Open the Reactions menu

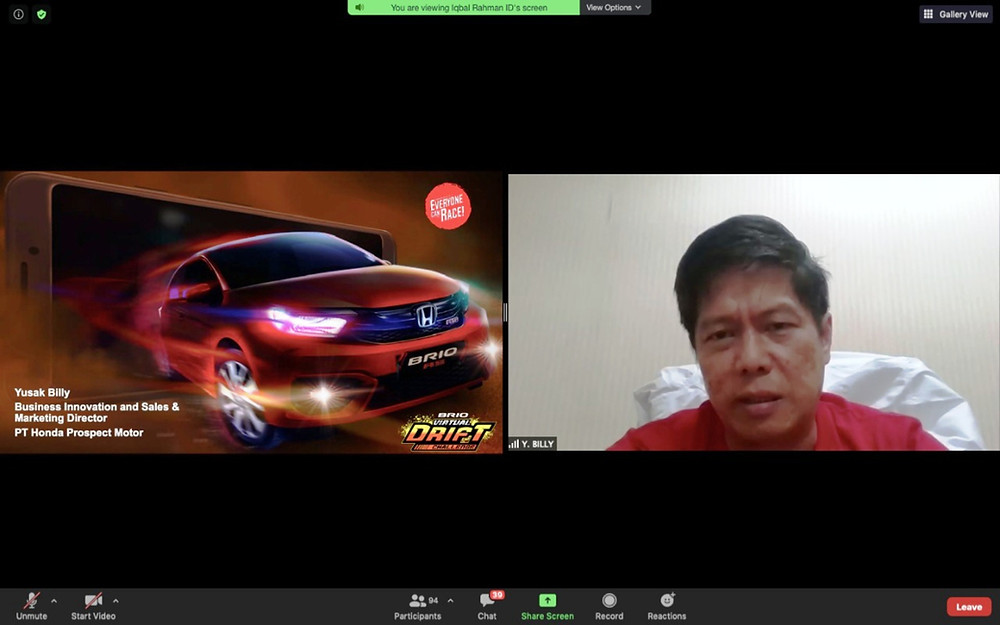pos(666,606)
